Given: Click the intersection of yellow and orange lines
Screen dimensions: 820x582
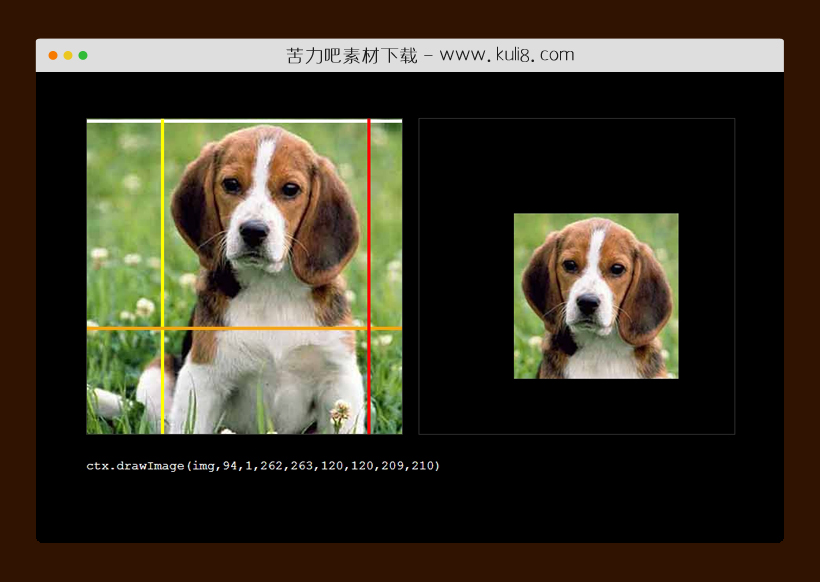Looking at the screenshot, I should pos(163,328).
